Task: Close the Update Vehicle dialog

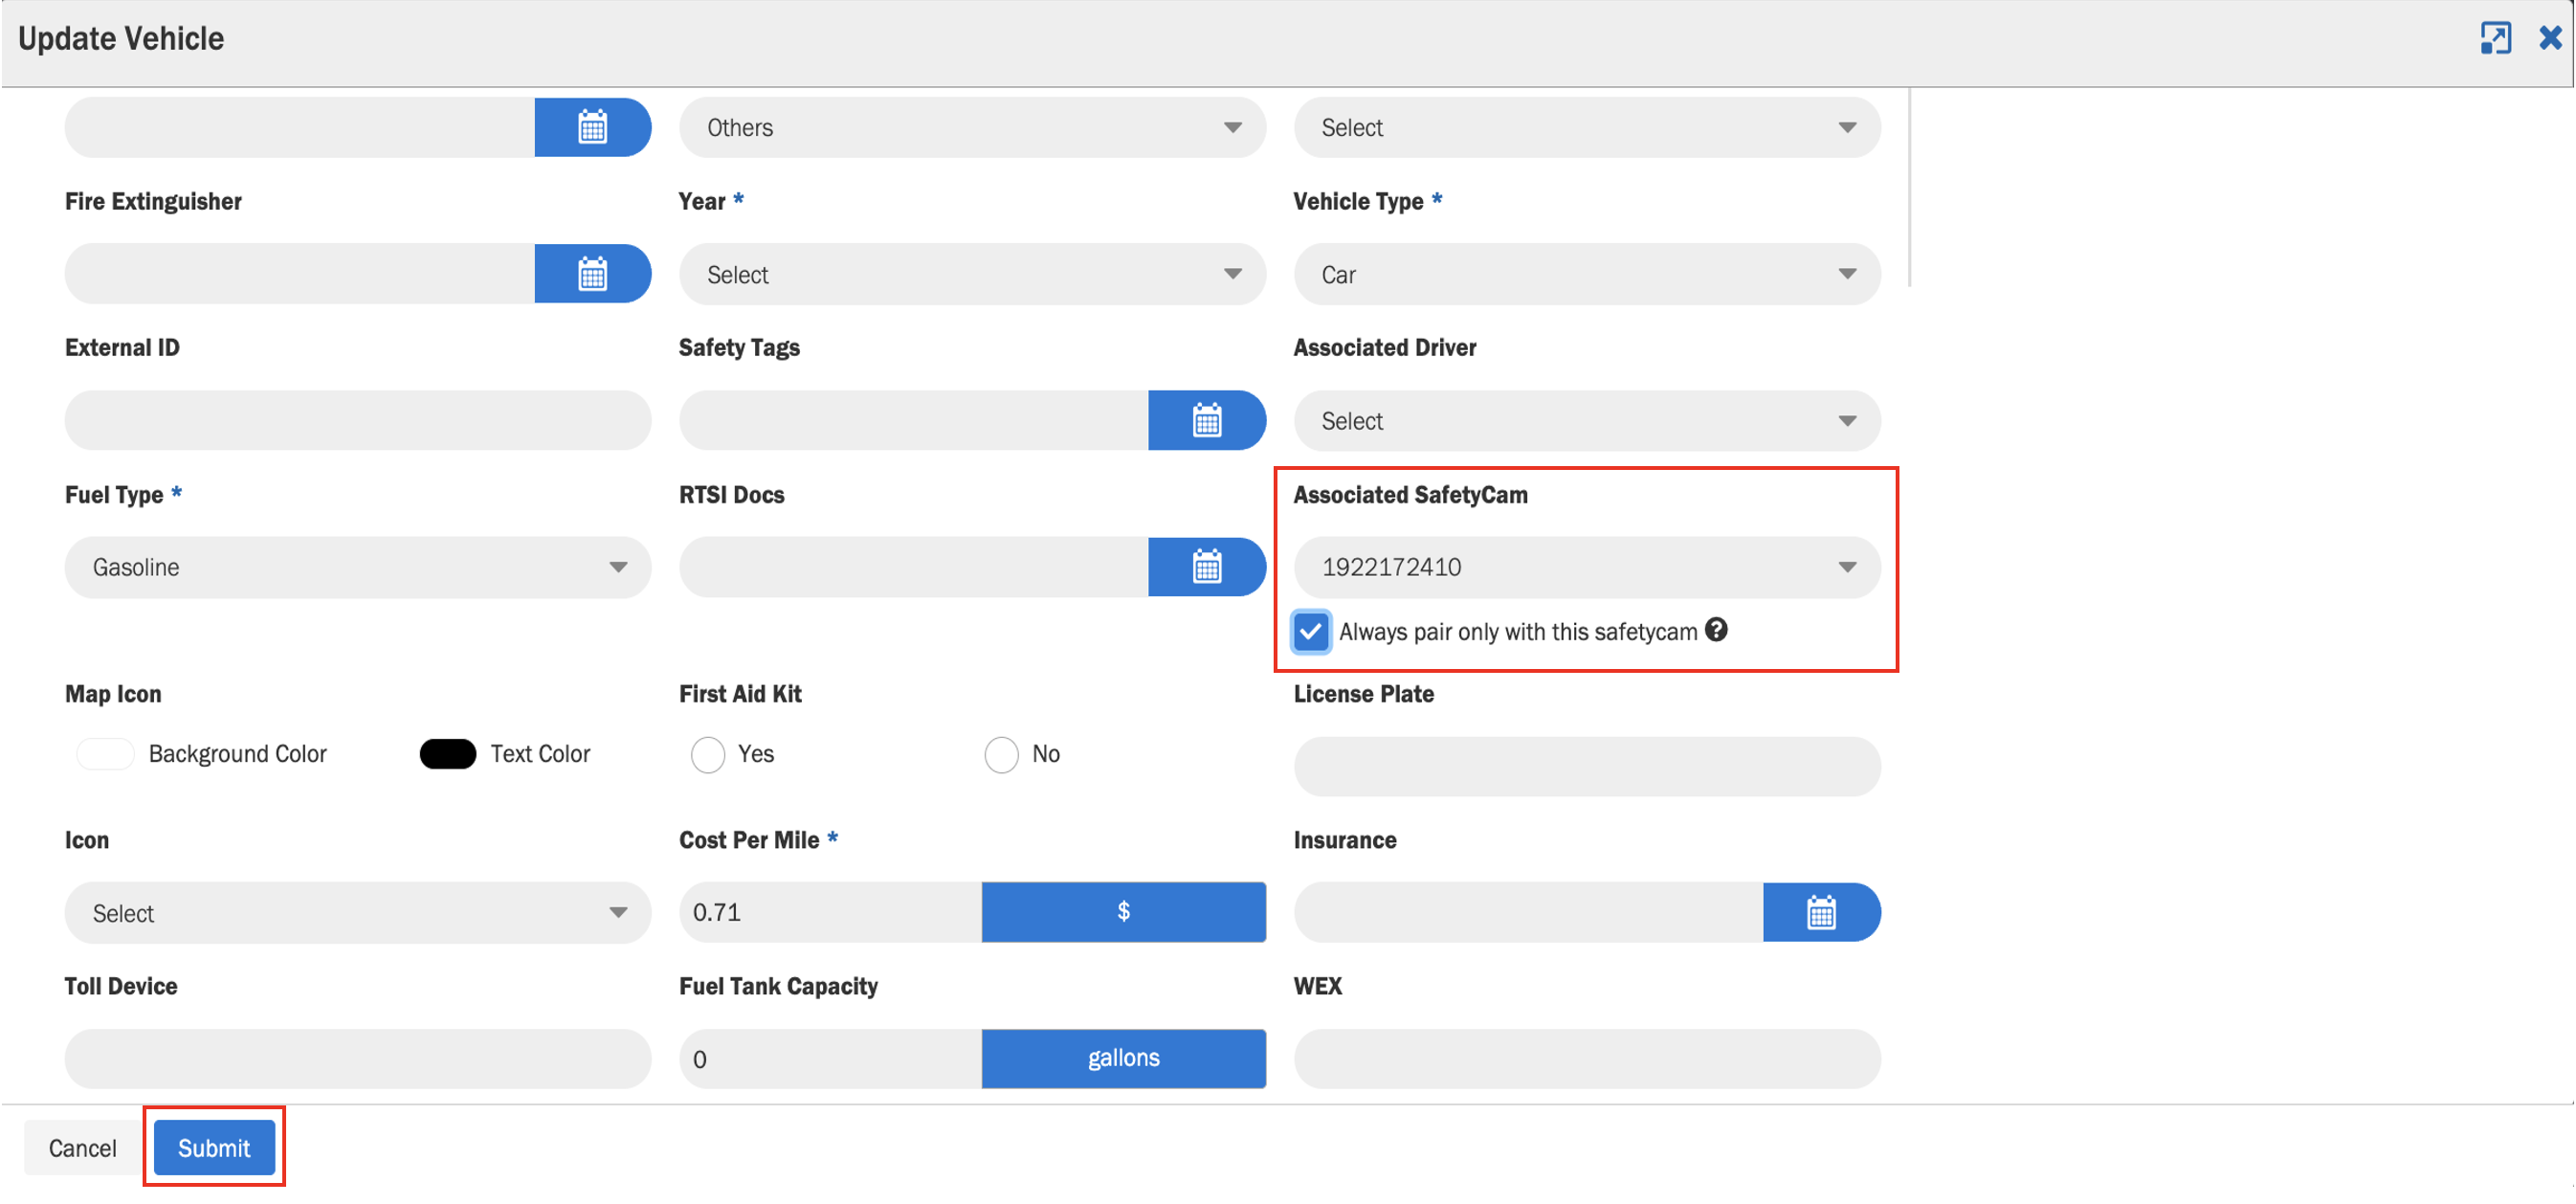Action: (x=2549, y=38)
